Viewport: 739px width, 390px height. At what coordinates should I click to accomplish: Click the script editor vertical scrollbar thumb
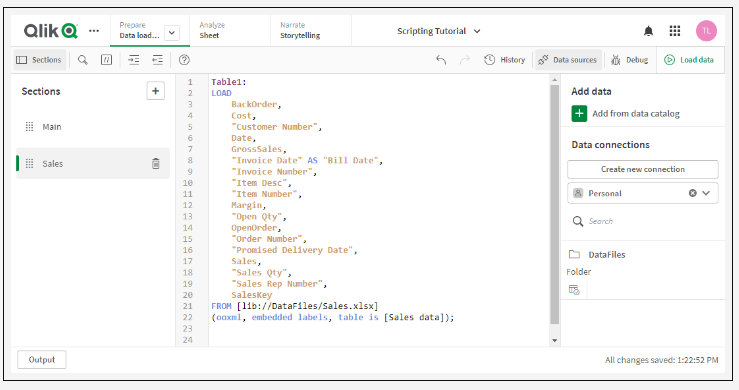click(554, 205)
